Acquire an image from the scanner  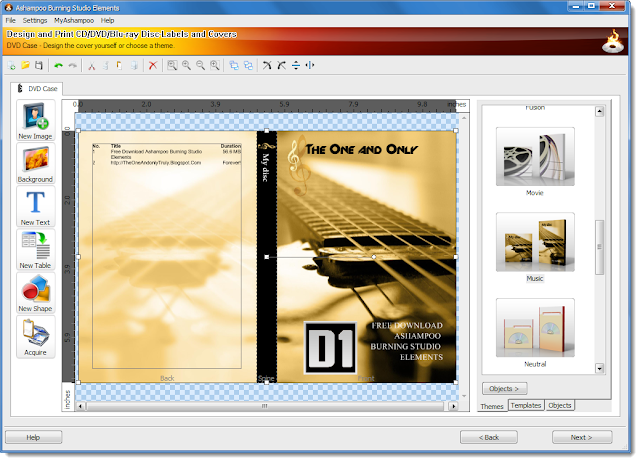pos(36,337)
